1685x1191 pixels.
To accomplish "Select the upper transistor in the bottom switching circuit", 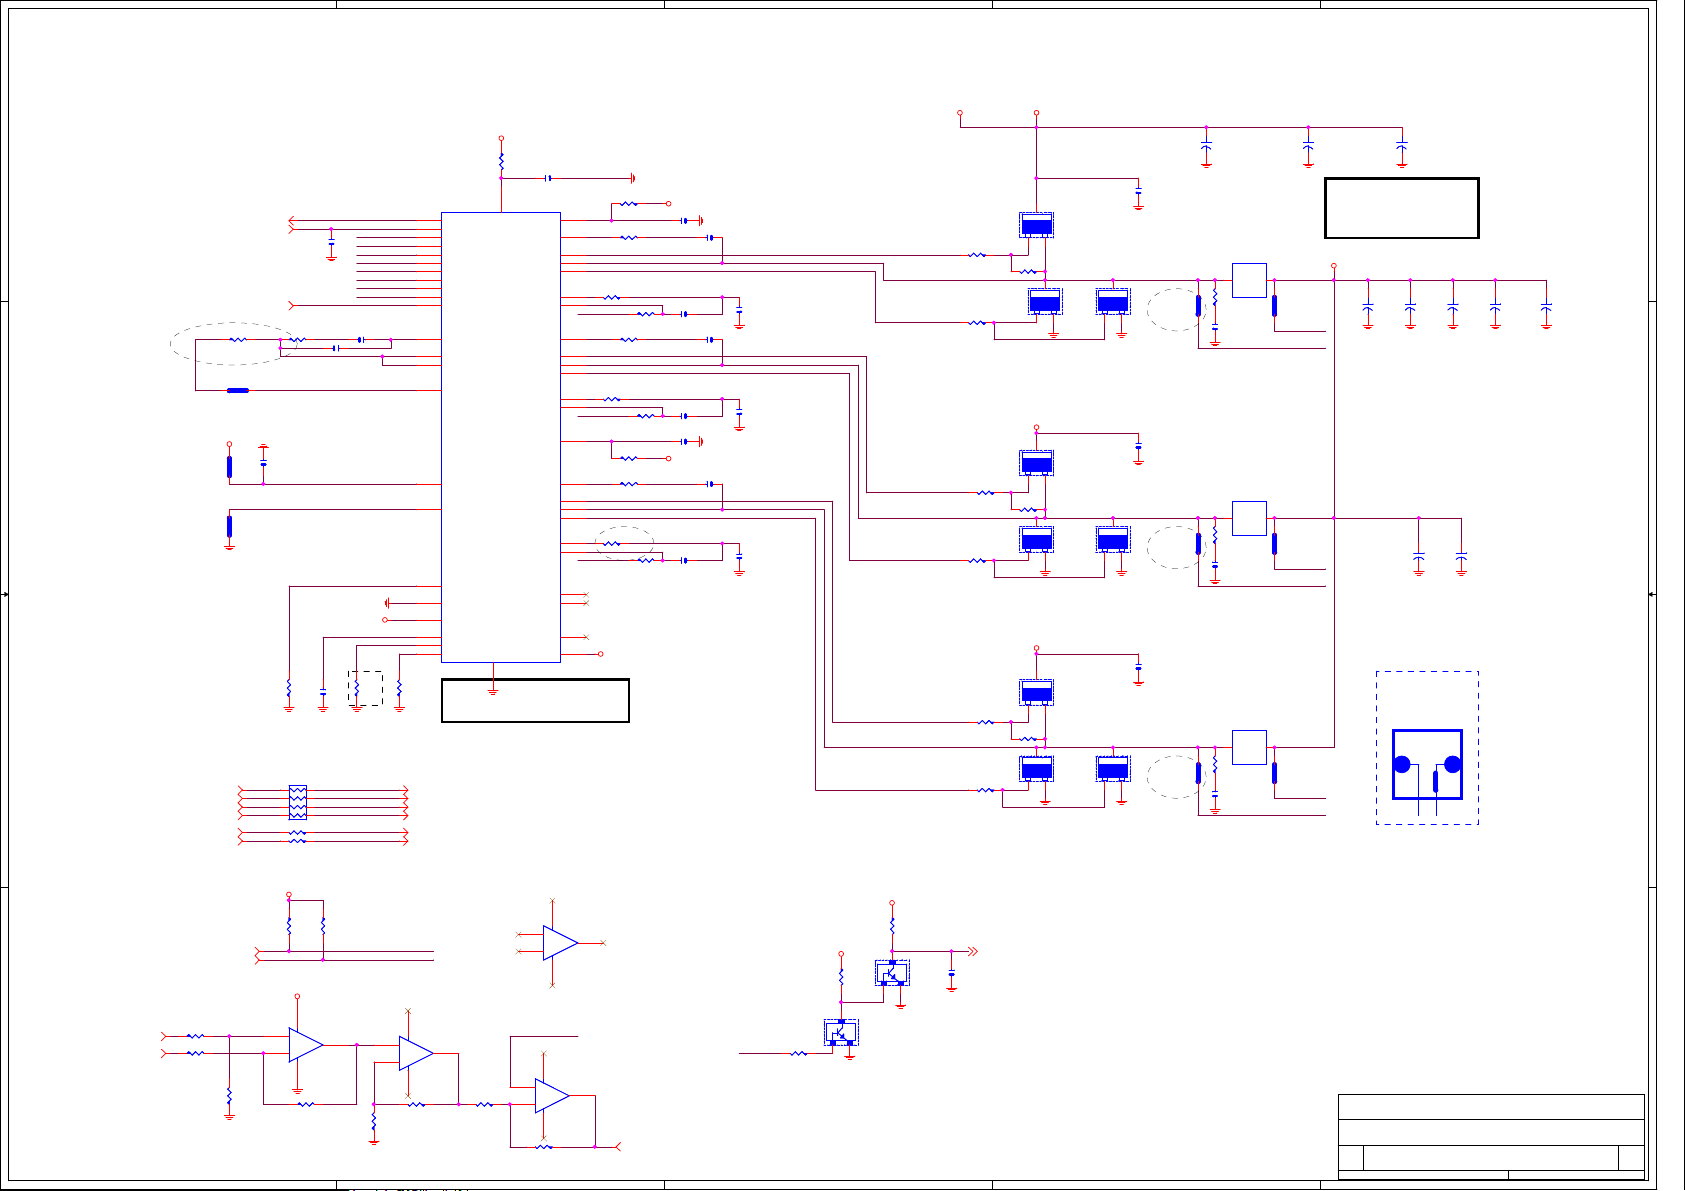I will 892,973.
